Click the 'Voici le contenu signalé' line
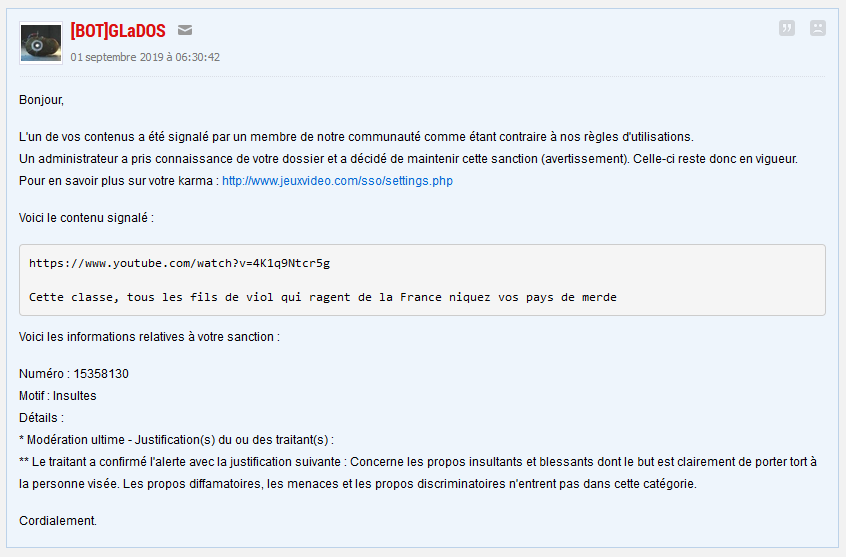The image size is (846, 557). click(87, 218)
